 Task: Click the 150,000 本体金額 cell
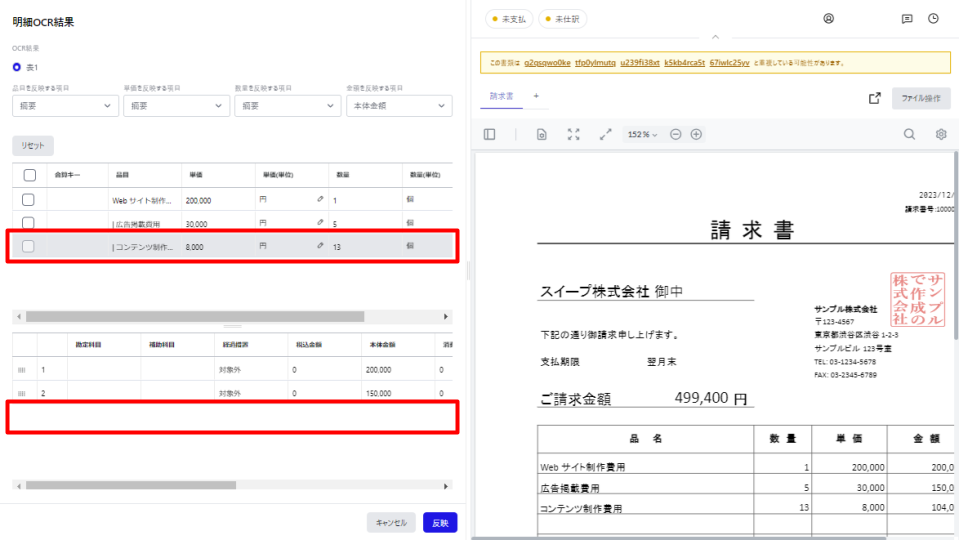[398, 393]
